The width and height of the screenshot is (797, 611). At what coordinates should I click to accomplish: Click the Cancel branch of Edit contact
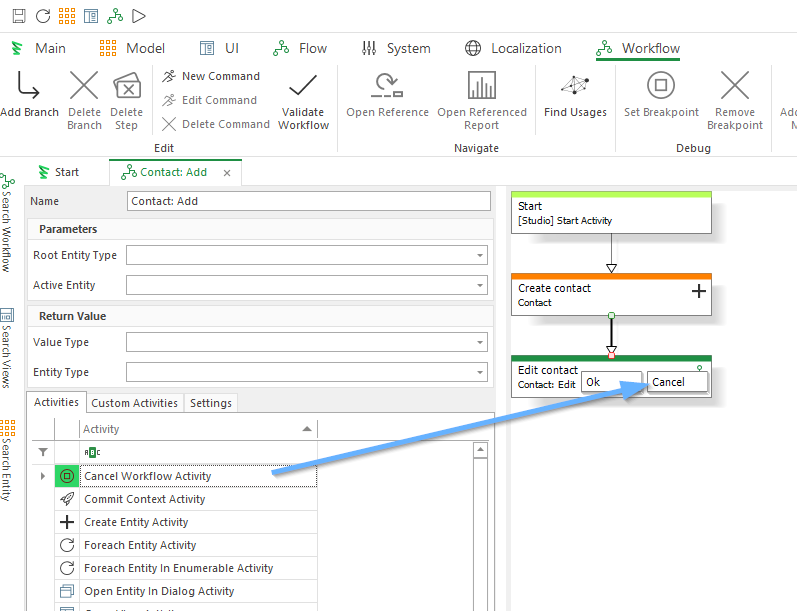pyautogui.click(x=677, y=382)
